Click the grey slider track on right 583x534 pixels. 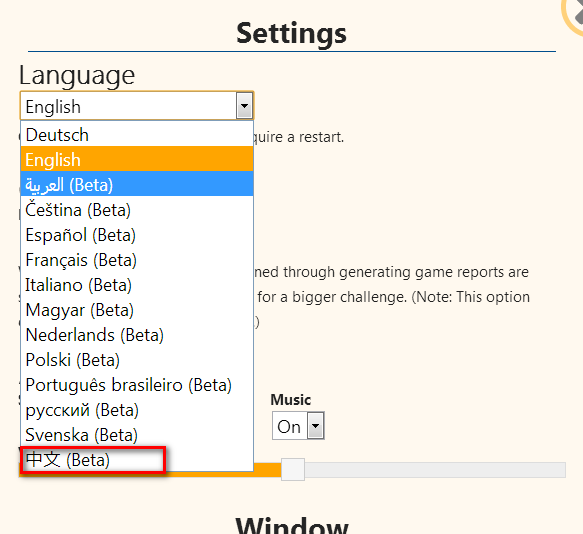(435, 470)
